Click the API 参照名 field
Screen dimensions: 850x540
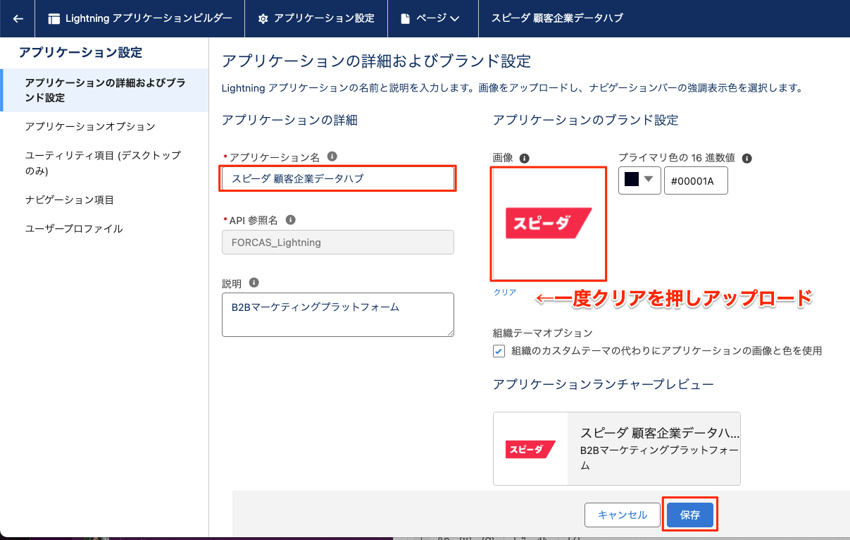338,242
